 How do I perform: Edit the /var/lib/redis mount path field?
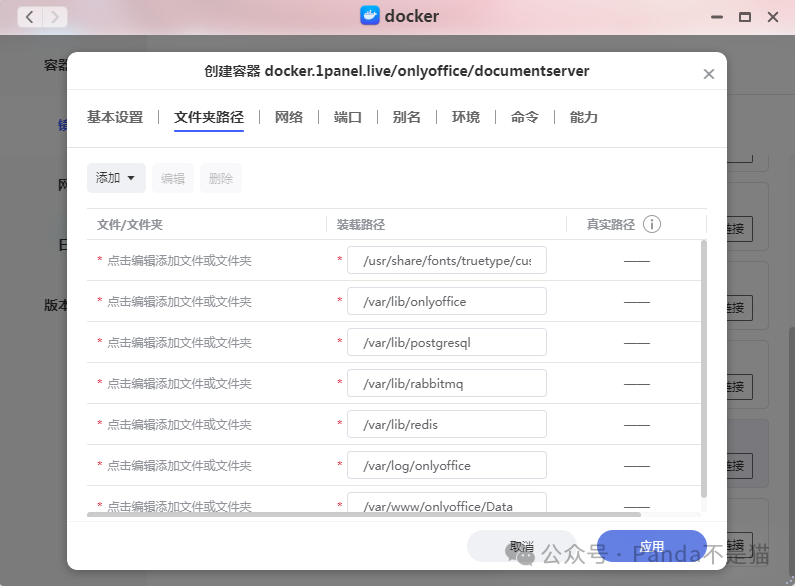pyautogui.click(x=447, y=424)
